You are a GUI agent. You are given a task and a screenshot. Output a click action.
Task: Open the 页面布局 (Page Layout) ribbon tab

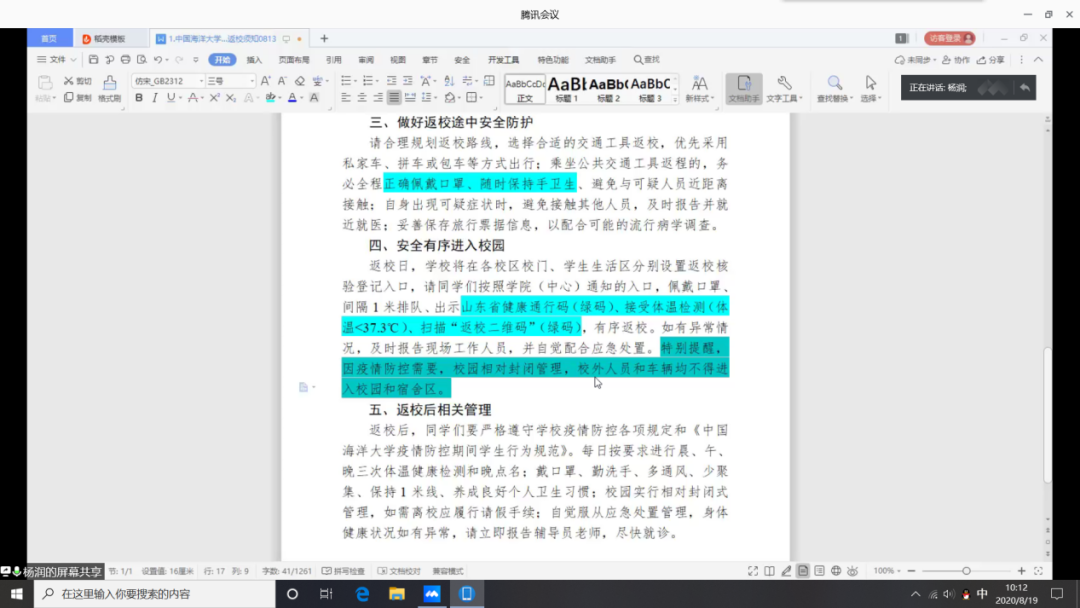coord(294,60)
